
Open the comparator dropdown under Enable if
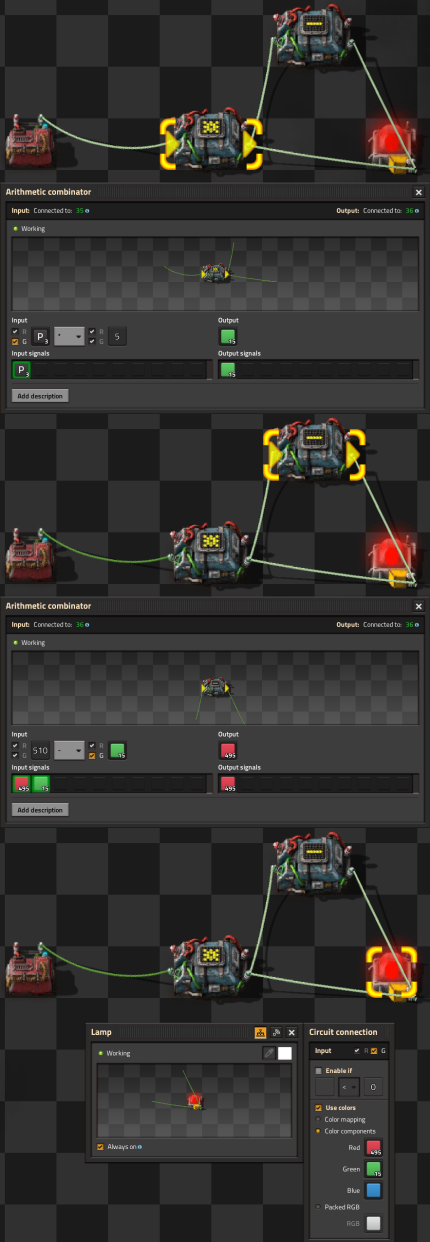tap(348, 1086)
